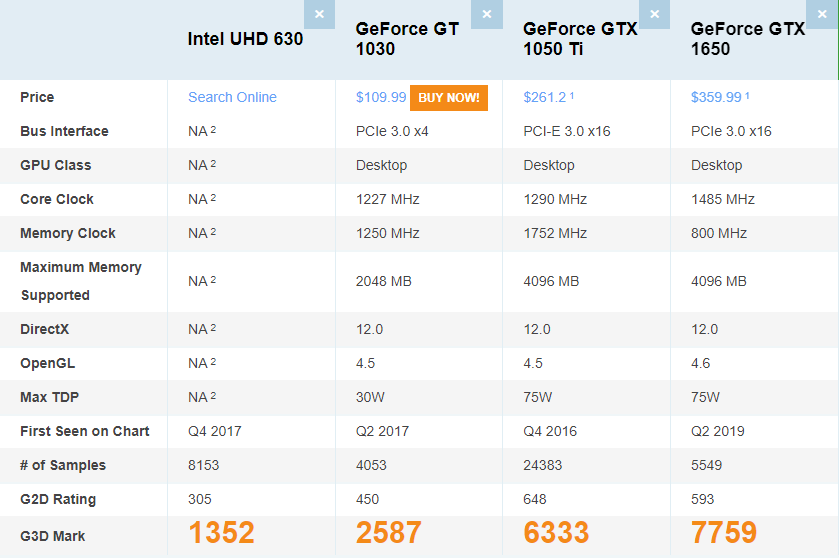Click the Maximum Memory Supported row label
Screen dimensions: 839x558
pyautogui.click(x=81, y=281)
